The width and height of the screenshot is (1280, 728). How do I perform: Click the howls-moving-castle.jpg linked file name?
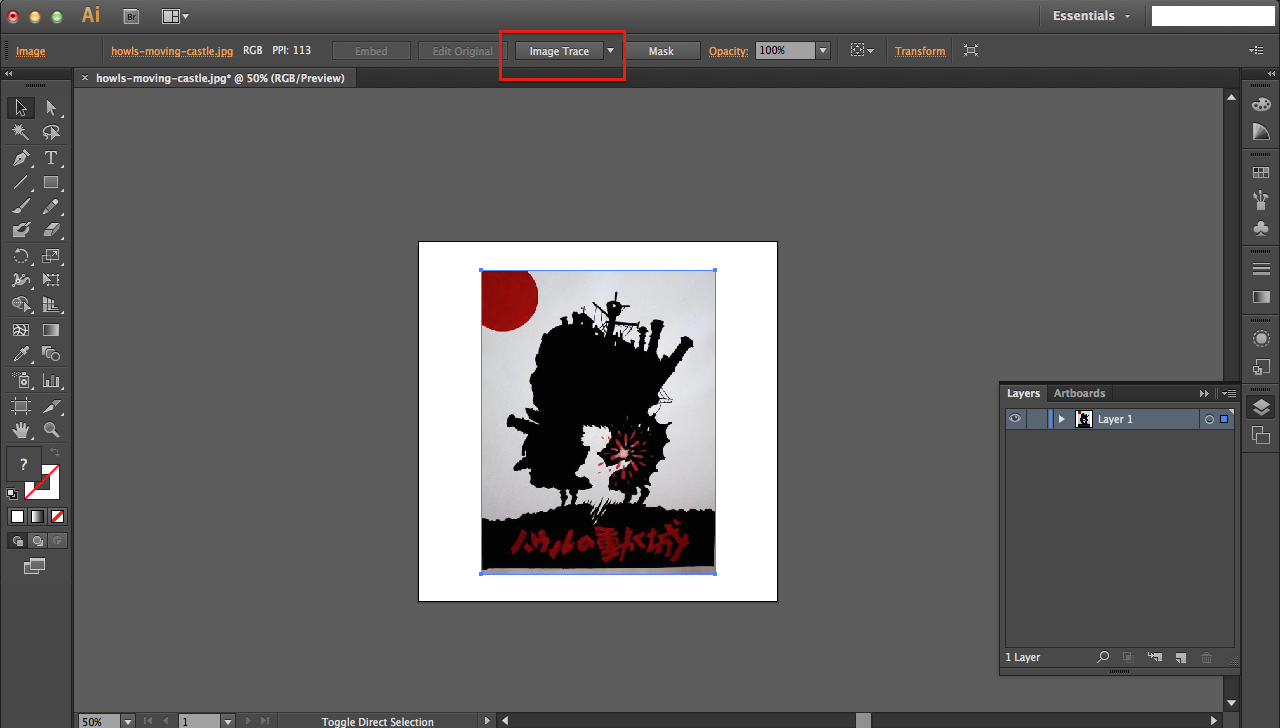point(172,51)
